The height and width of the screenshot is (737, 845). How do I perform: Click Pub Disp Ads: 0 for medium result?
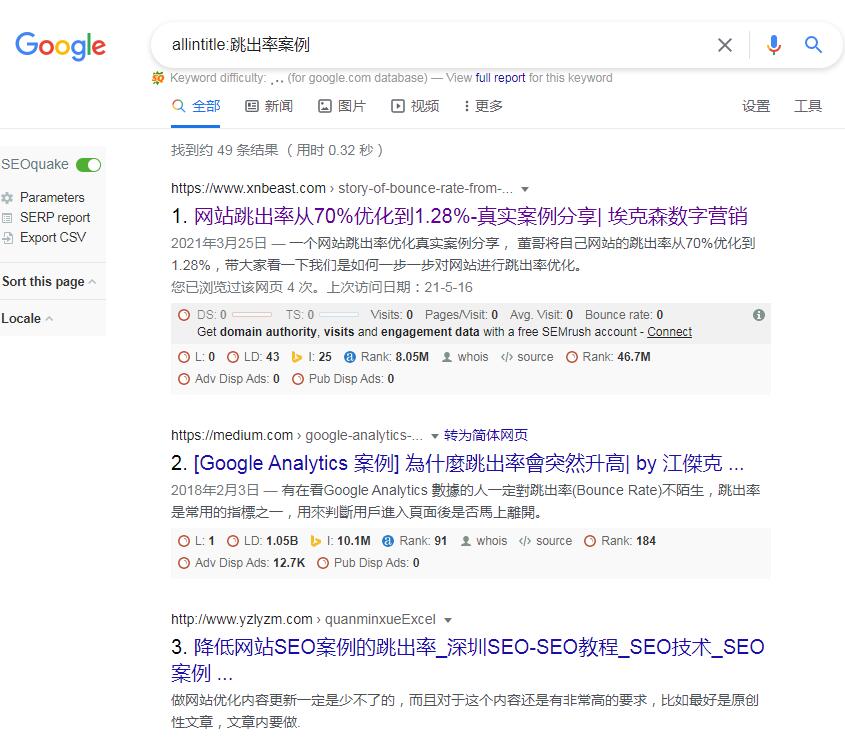coord(369,563)
